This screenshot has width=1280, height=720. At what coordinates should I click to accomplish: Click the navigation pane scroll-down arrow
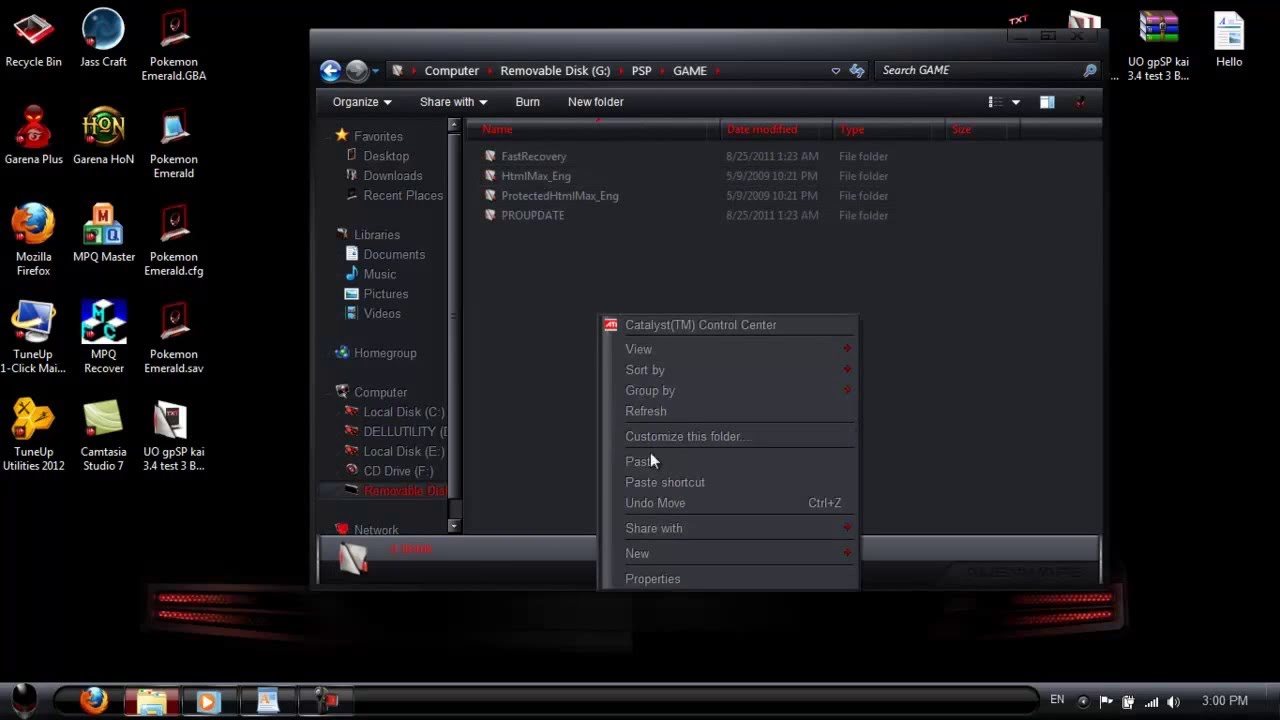pos(454,526)
